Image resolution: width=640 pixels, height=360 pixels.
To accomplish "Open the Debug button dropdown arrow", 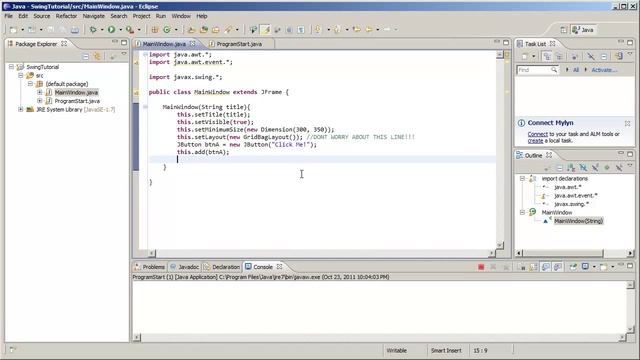I will (x=102, y=29).
